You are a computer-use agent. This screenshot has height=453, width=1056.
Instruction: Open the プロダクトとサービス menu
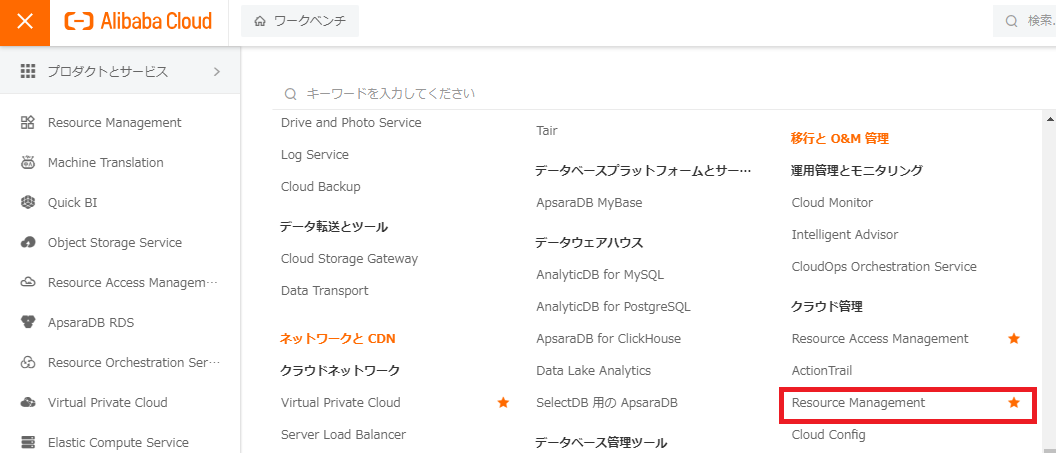click(120, 71)
